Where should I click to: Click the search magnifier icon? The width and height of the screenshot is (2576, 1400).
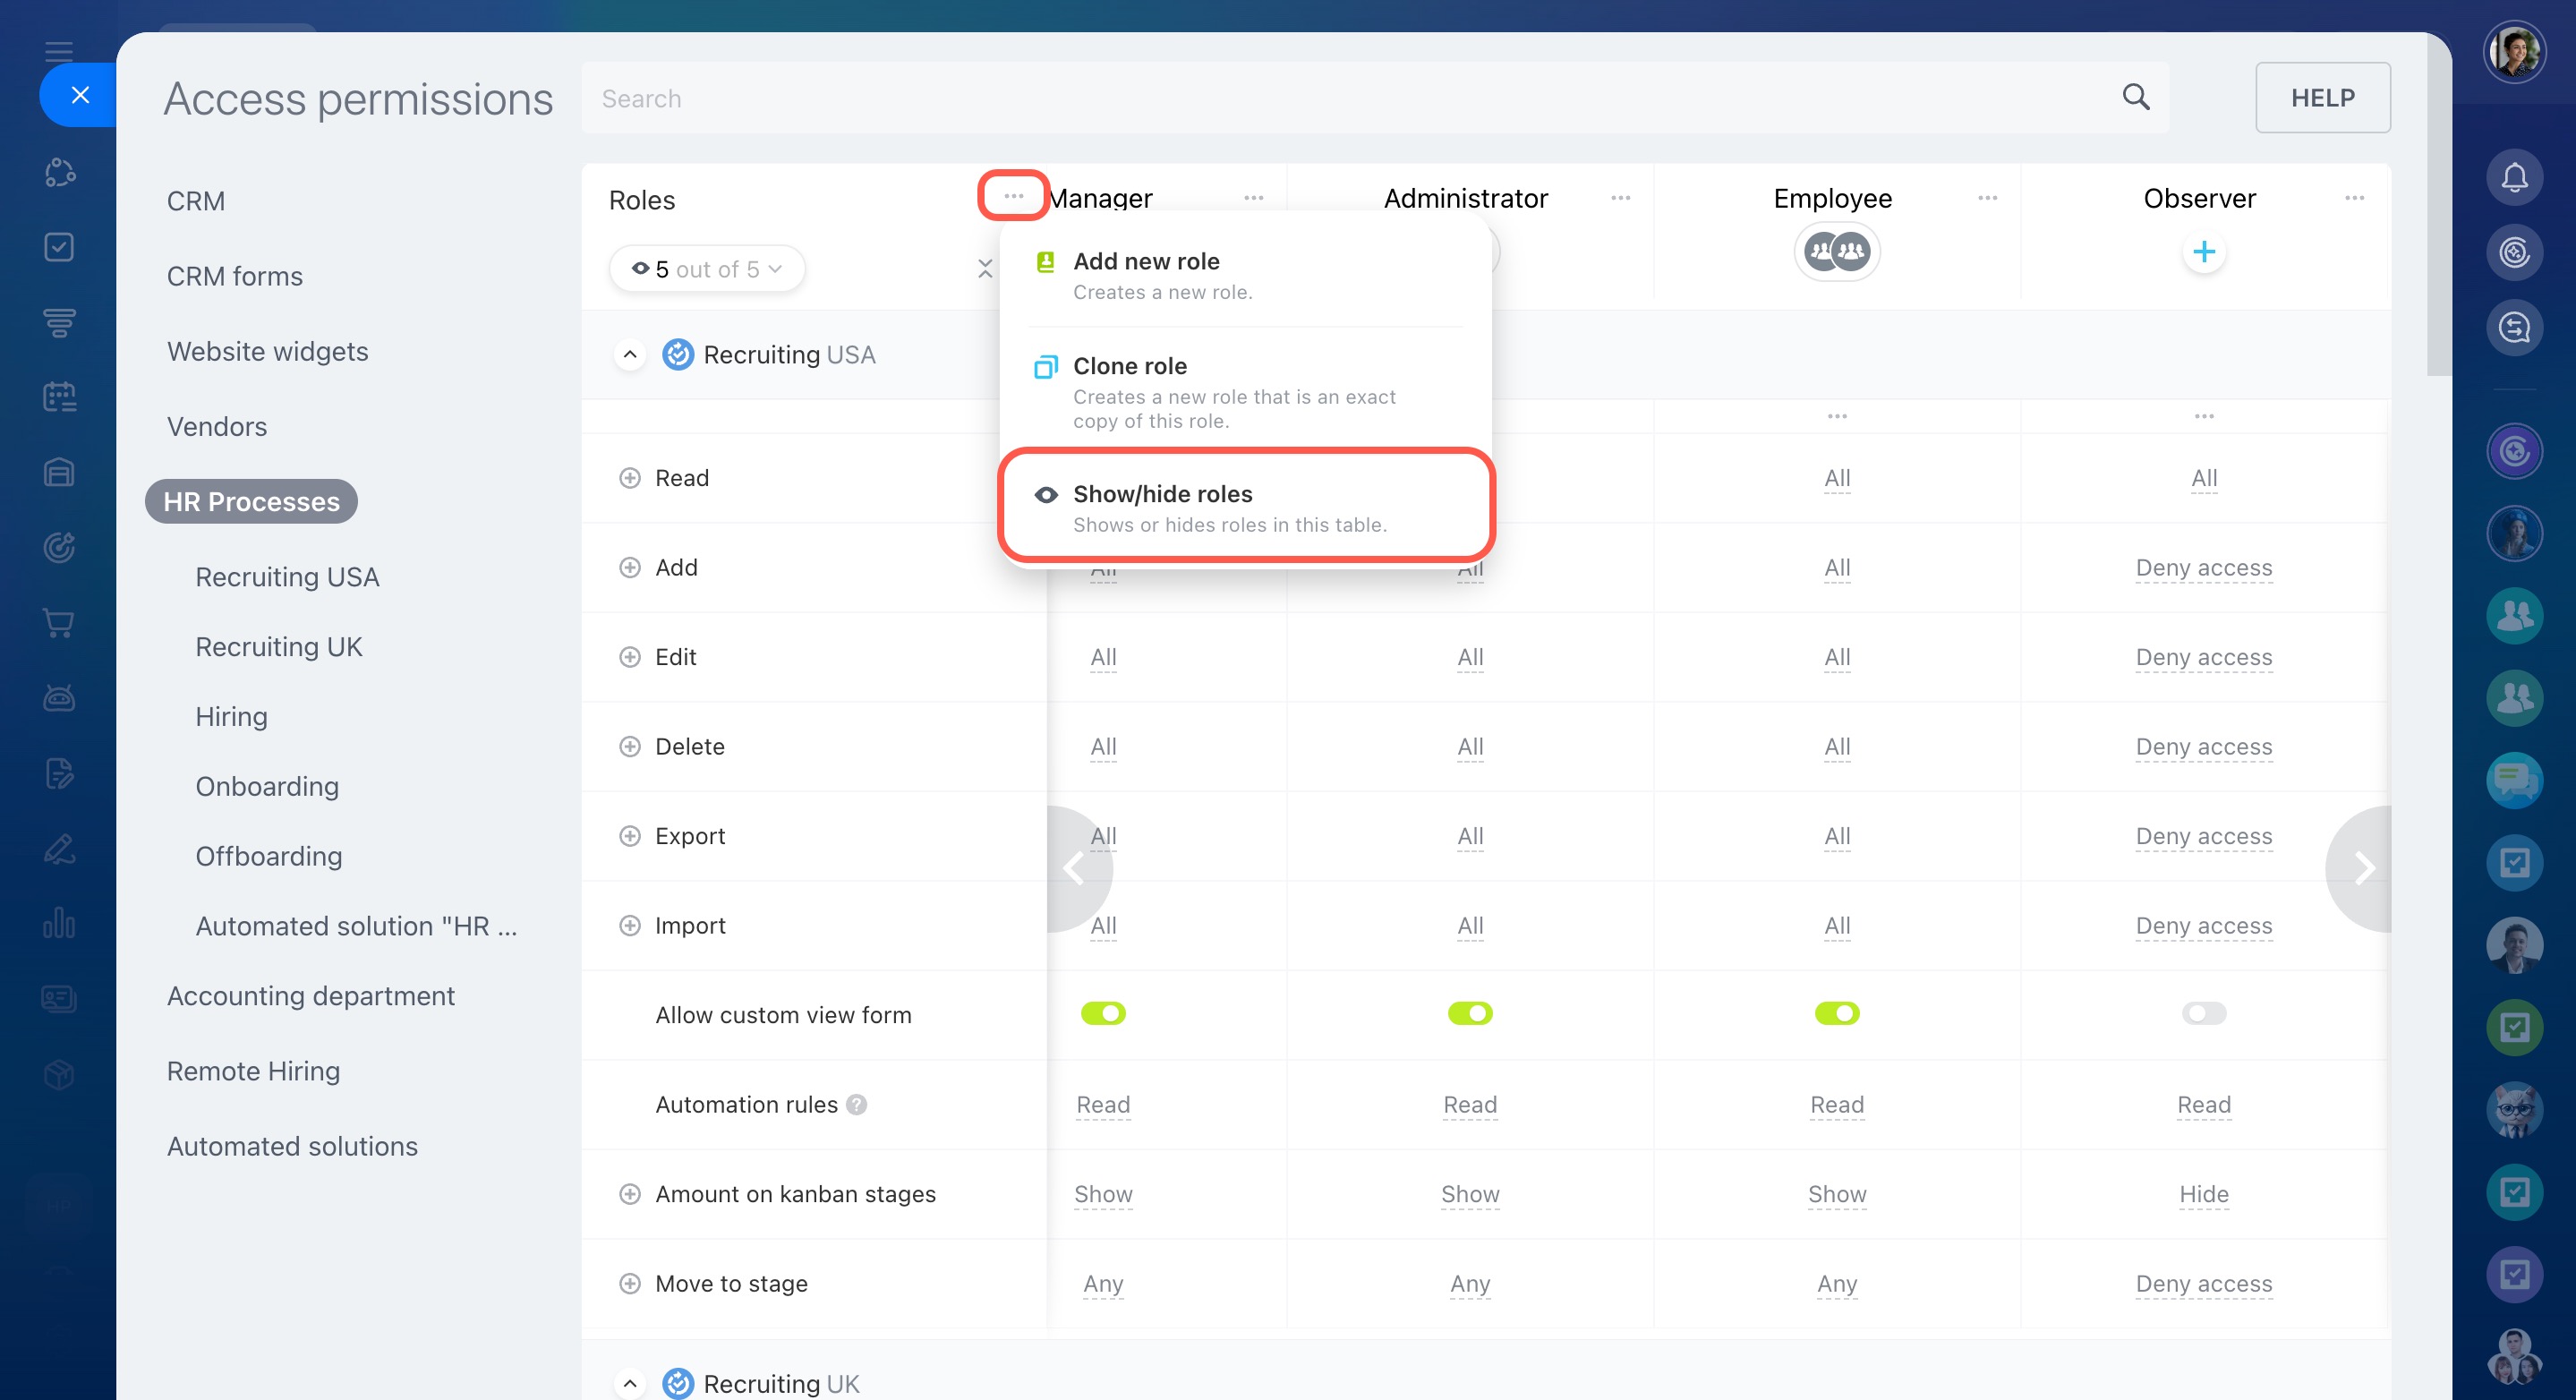[x=2135, y=97]
